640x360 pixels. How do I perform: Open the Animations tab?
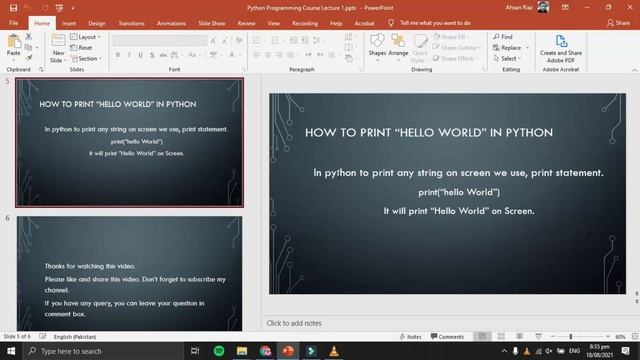[171, 23]
